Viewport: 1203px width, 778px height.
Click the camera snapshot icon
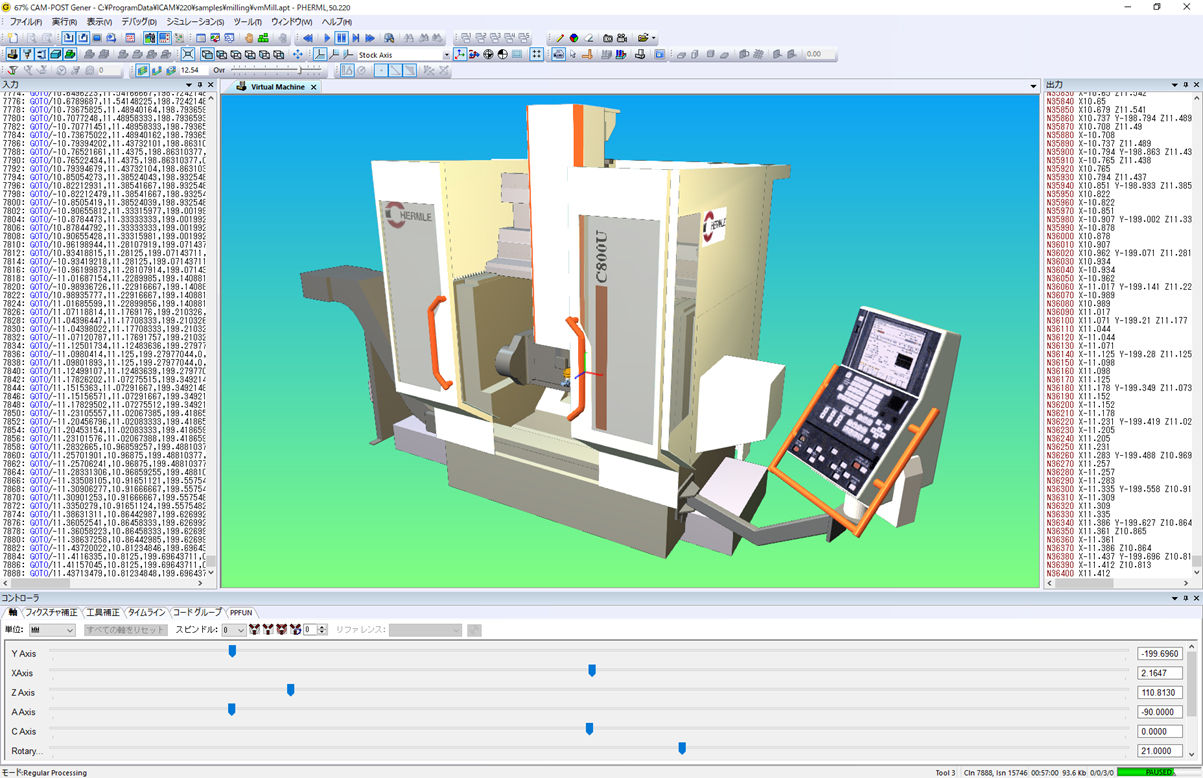pos(607,39)
